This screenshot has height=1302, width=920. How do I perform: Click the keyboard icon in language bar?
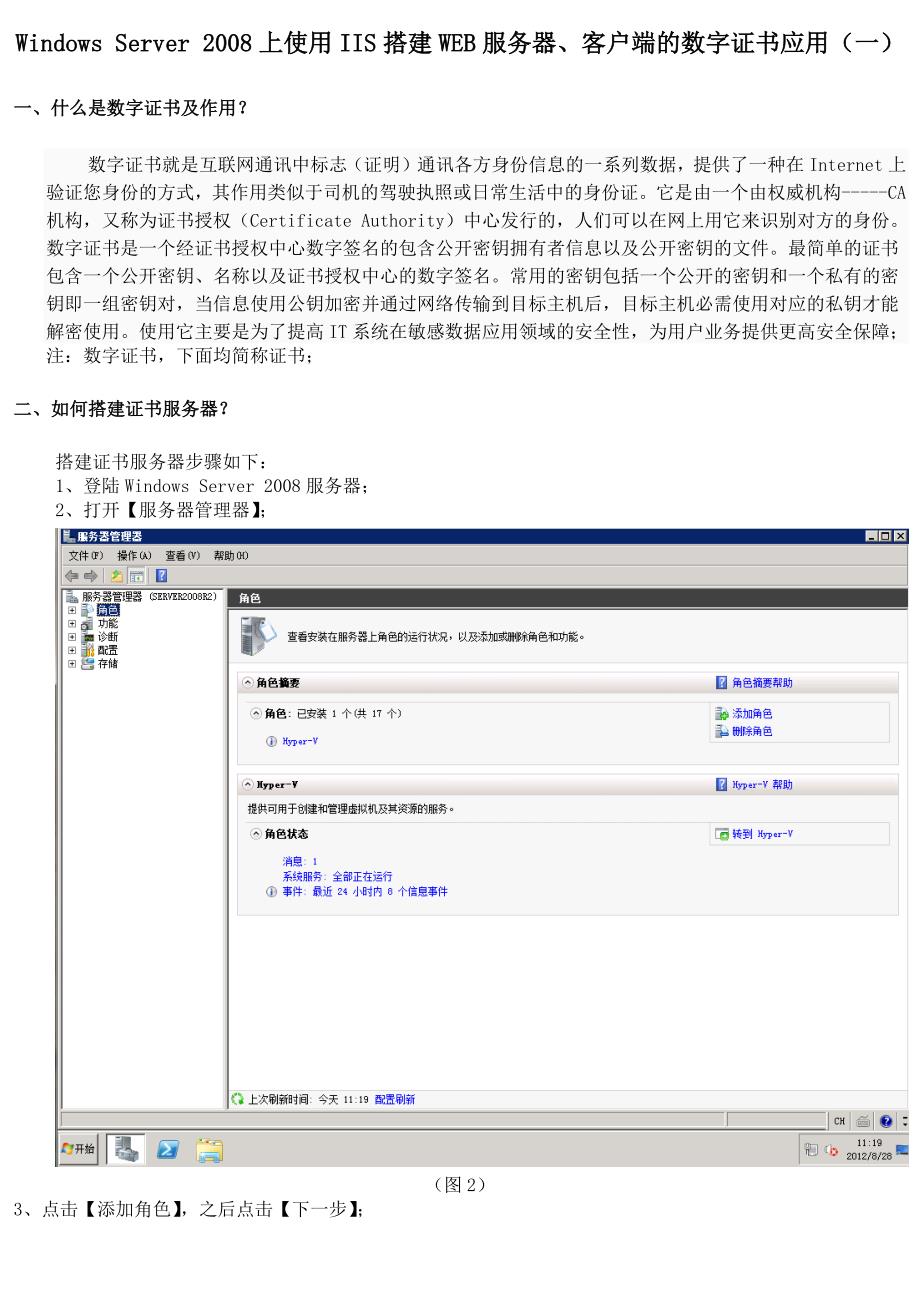(x=863, y=1121)
